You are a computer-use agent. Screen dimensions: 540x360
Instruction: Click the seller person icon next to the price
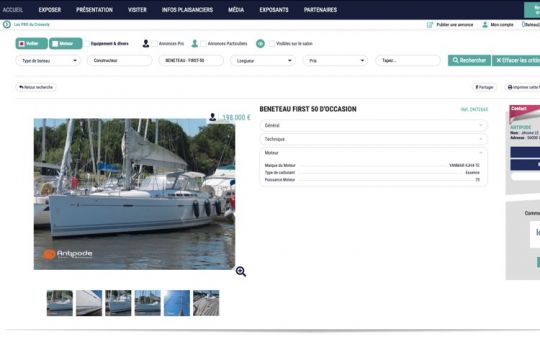tap(212, 117)
